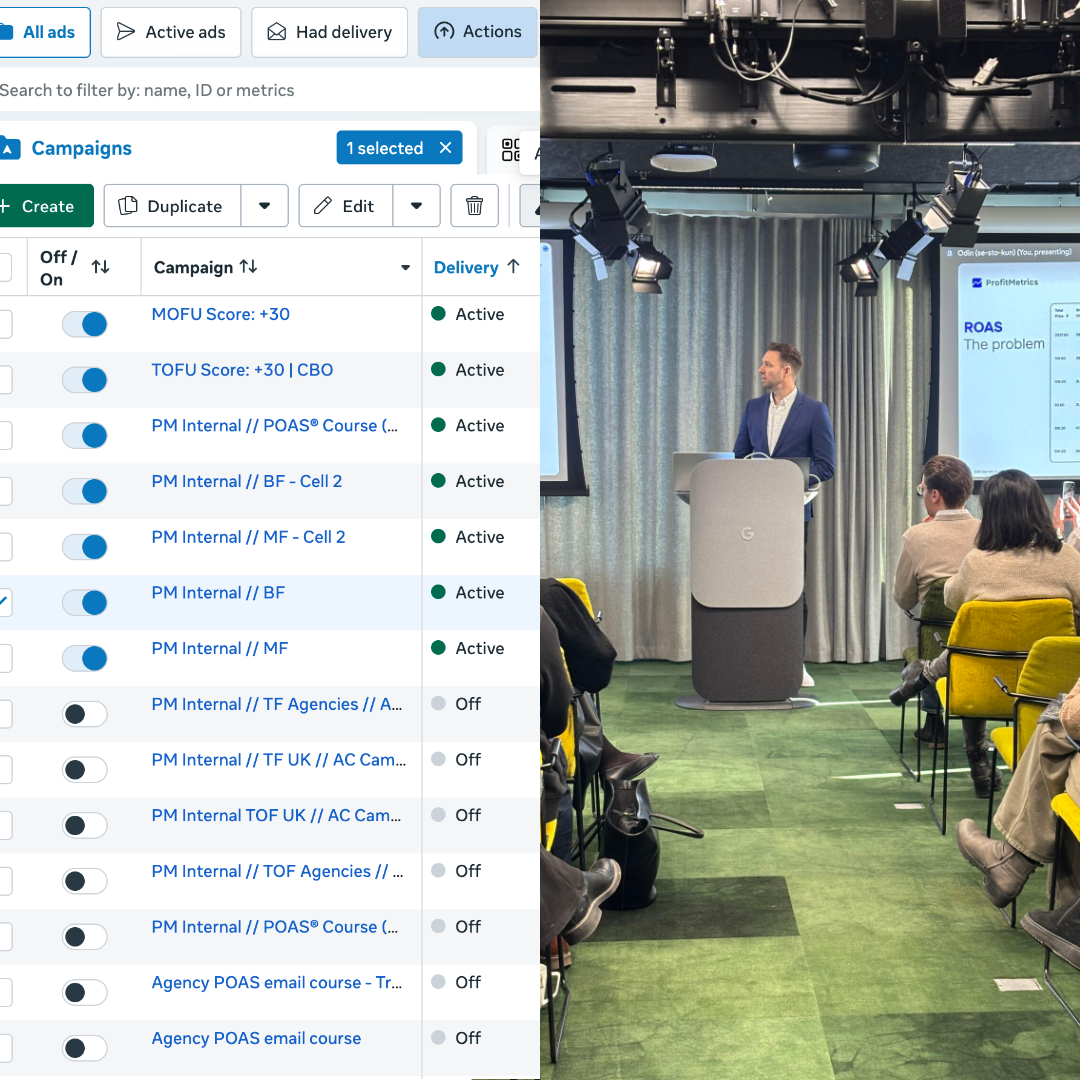The image size is (1080, 1080).
Task: Disable the PM Internal // MF toggle
Action: [x=85, y=658]
